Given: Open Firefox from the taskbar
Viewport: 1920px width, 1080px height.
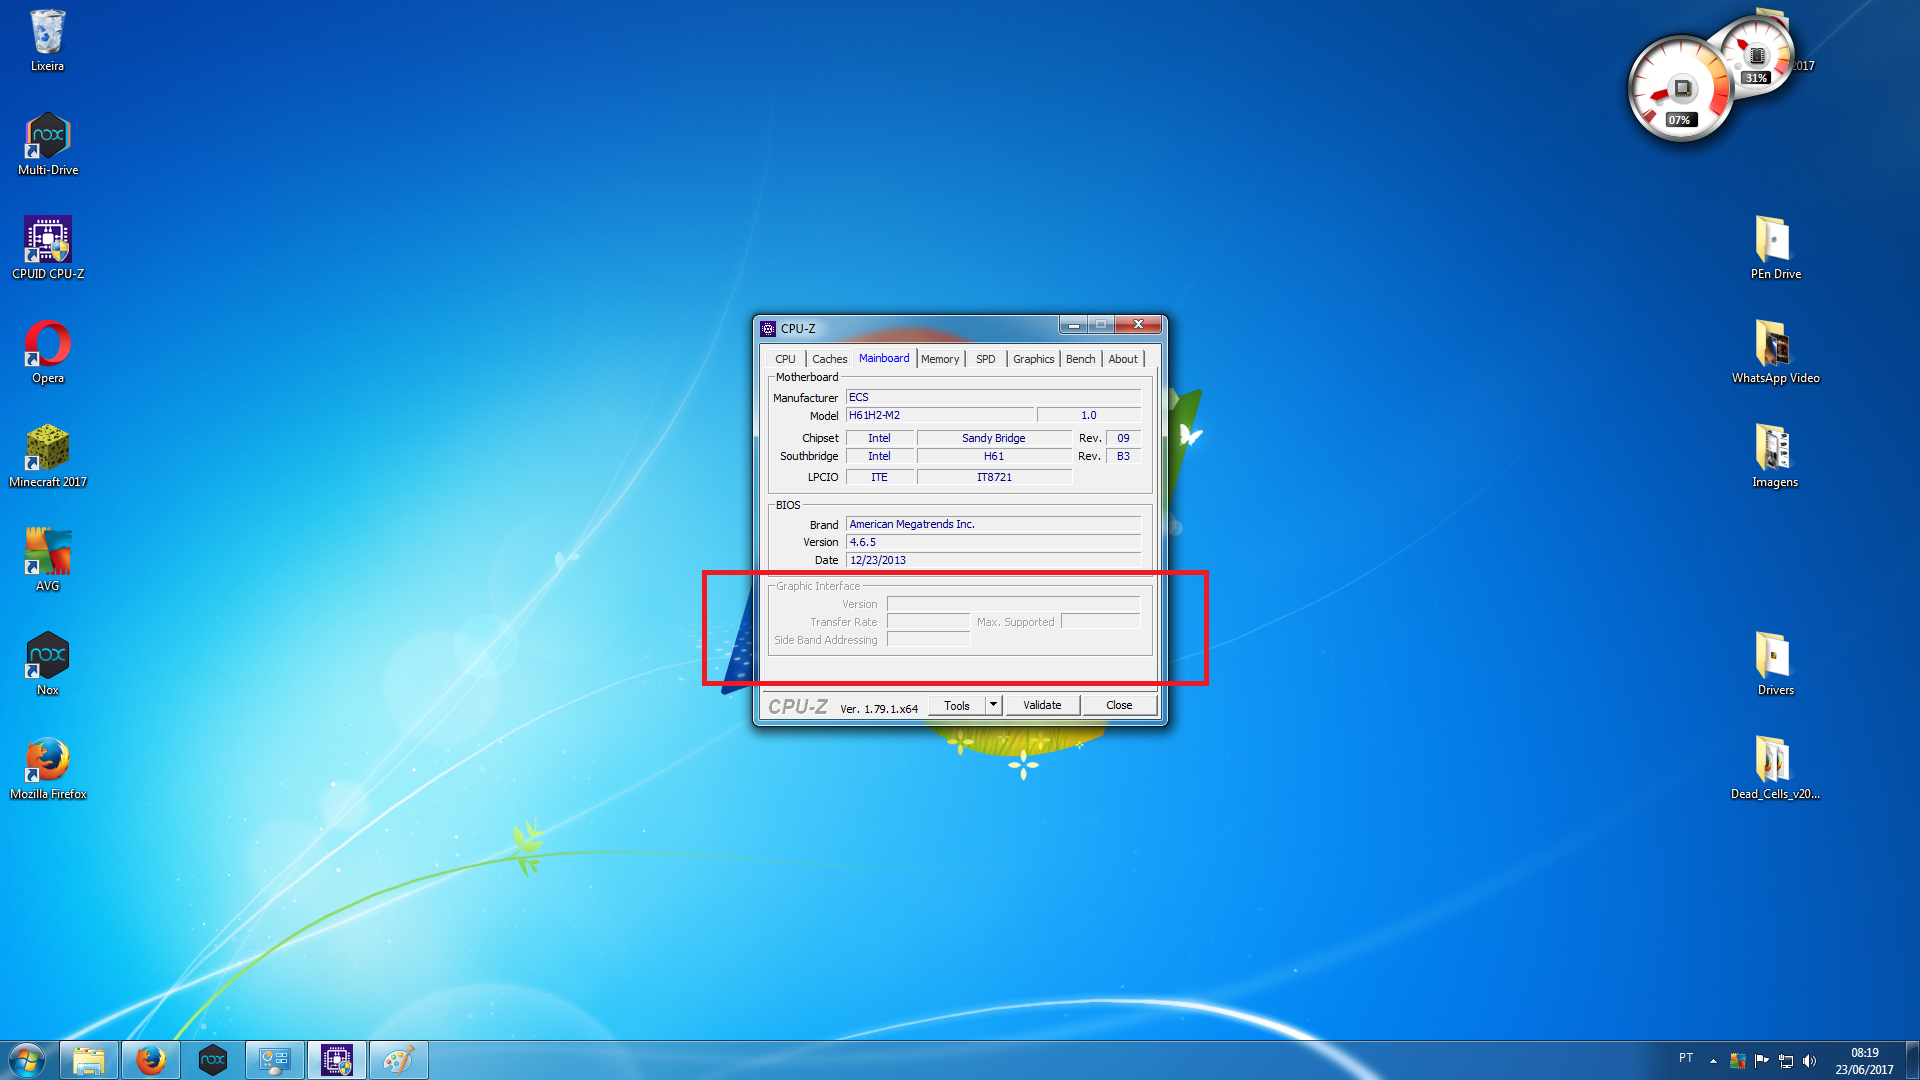Looking at the screenshot, I should coord(151,1060).
